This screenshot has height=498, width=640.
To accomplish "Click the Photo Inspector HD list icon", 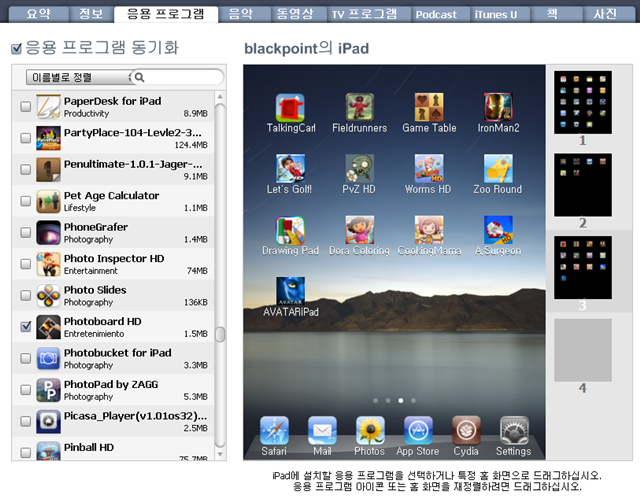I will [48, 264].
